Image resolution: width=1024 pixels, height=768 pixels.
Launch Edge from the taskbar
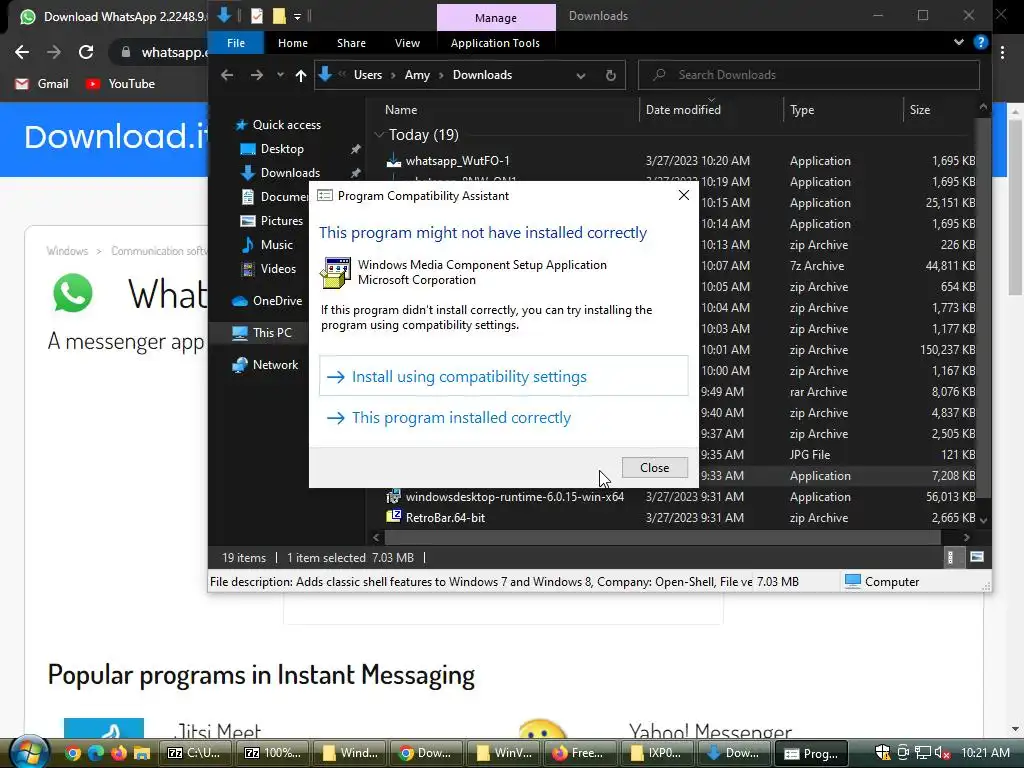point(96,753)
